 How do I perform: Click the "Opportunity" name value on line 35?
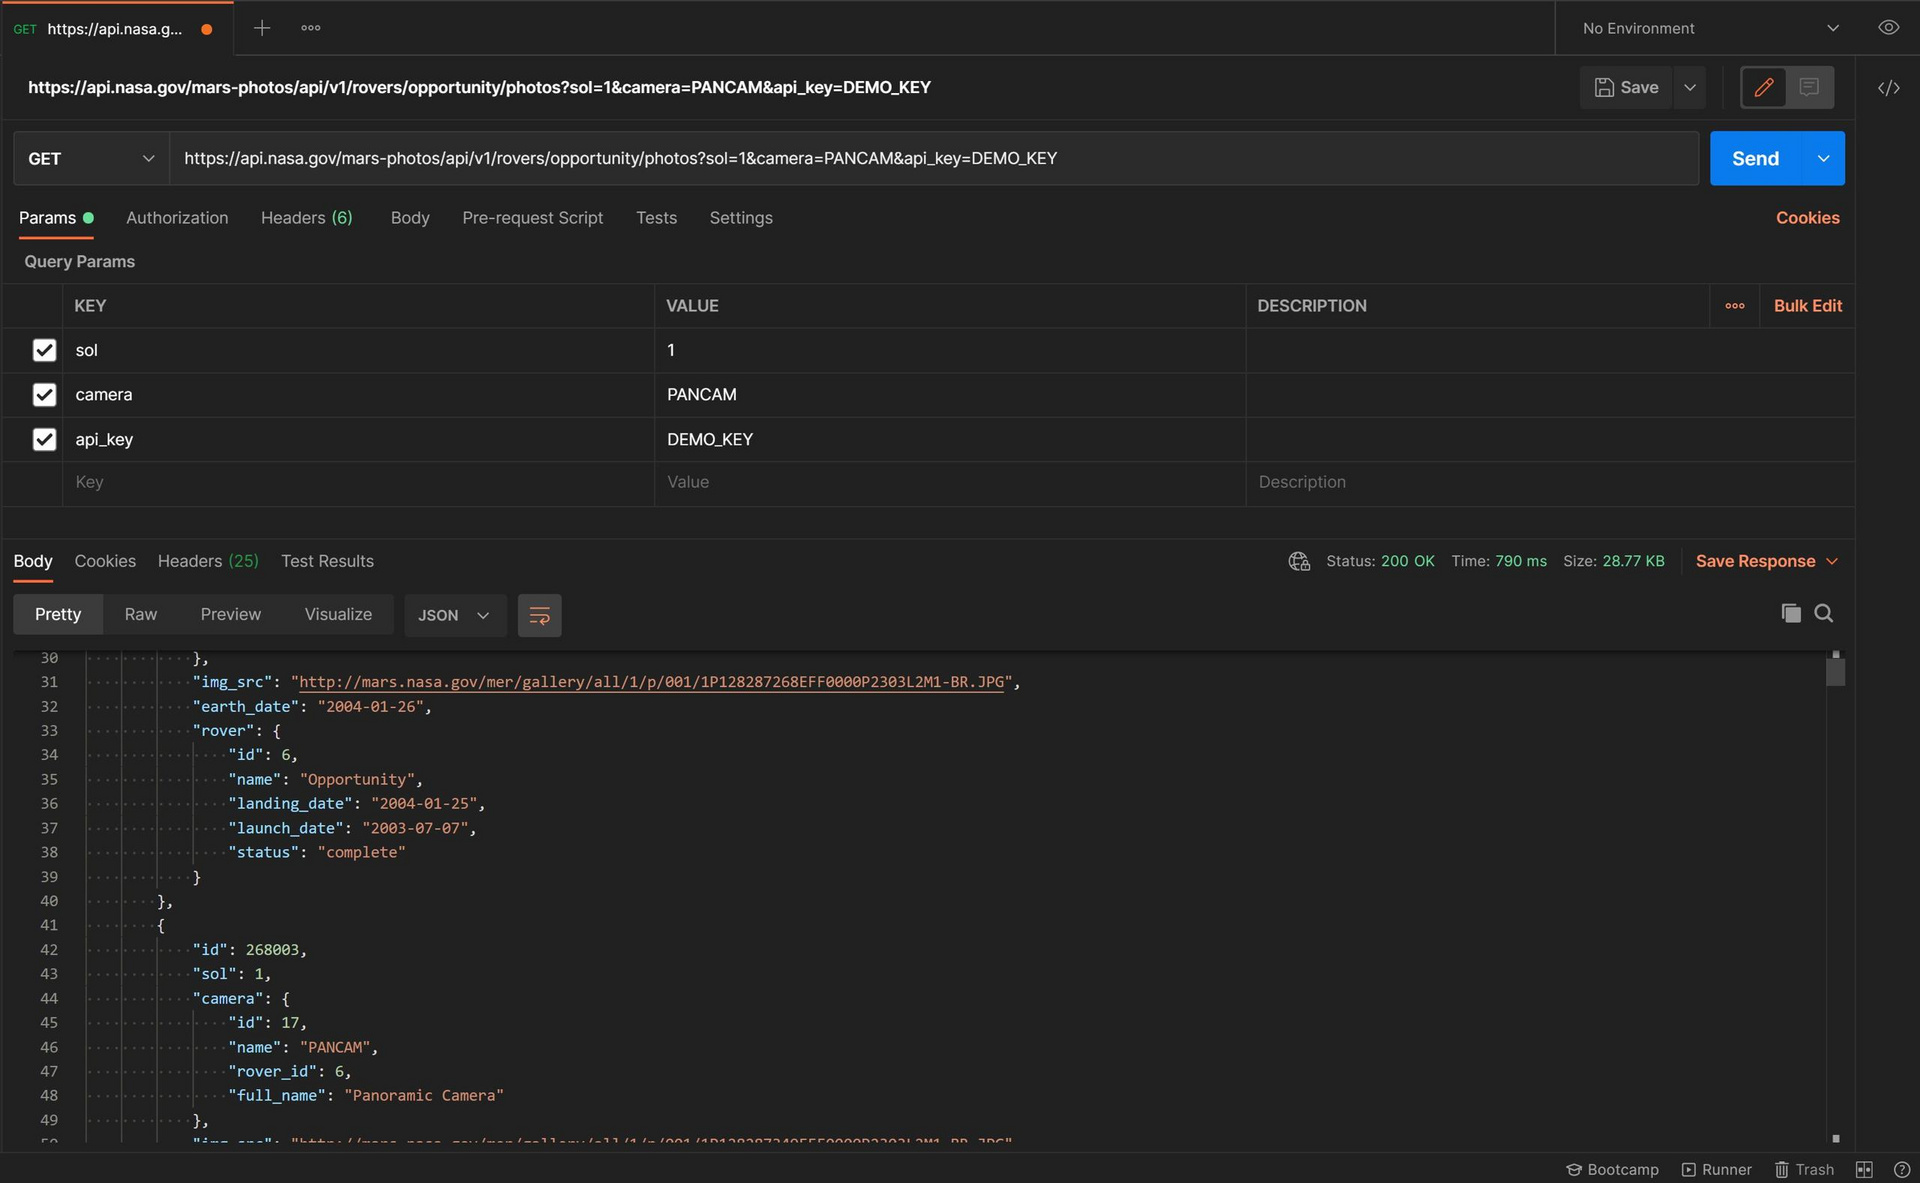coord(357,779)
